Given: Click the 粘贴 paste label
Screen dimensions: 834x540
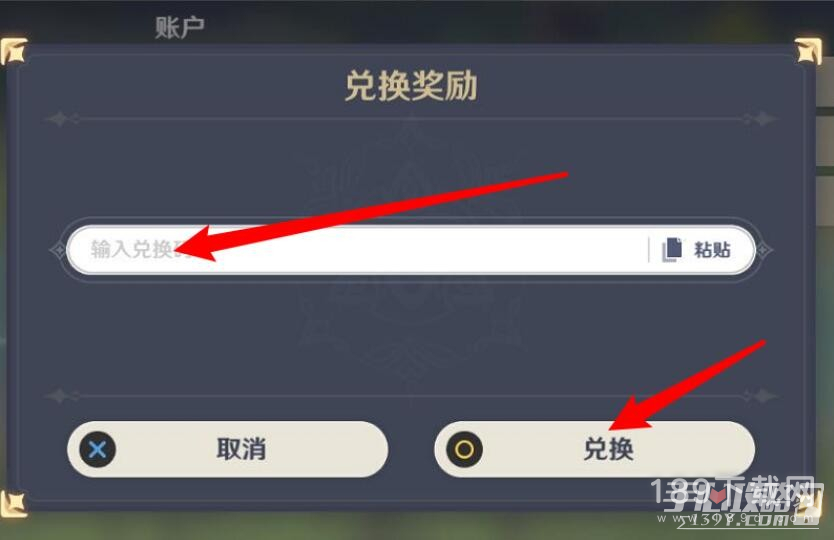Looking at the screenshot, I should point(713,250).
